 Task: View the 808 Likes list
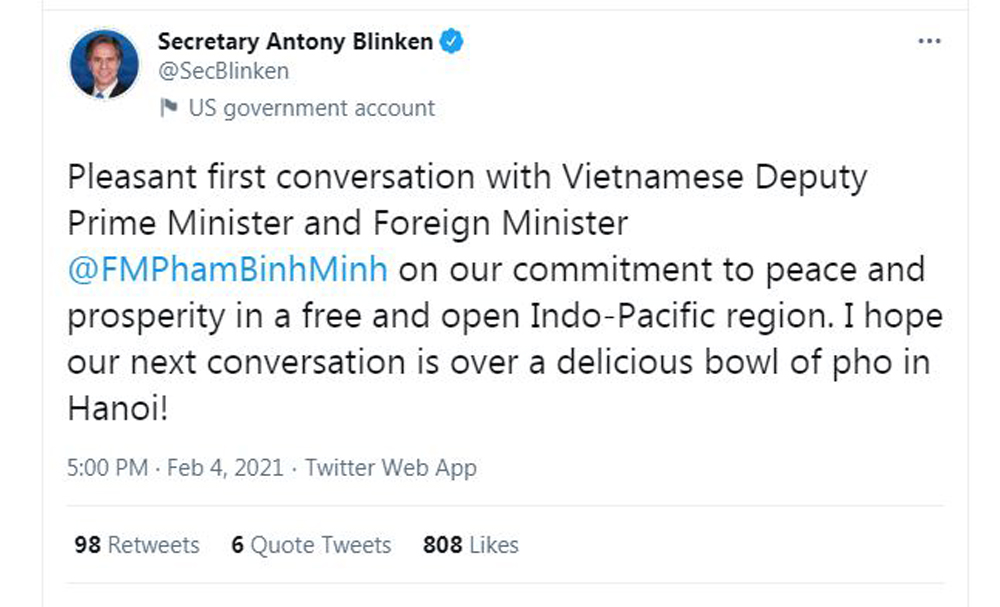click(x=470, y=545)
